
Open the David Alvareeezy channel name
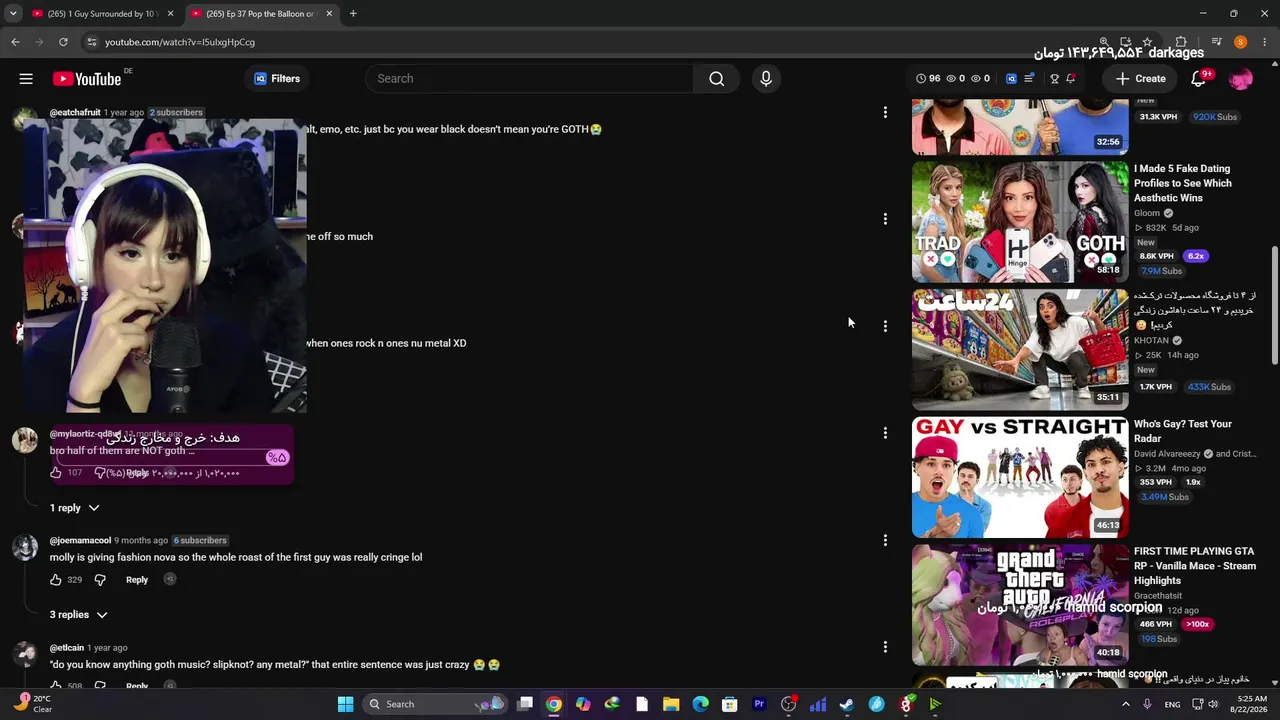click(1166, 454)
